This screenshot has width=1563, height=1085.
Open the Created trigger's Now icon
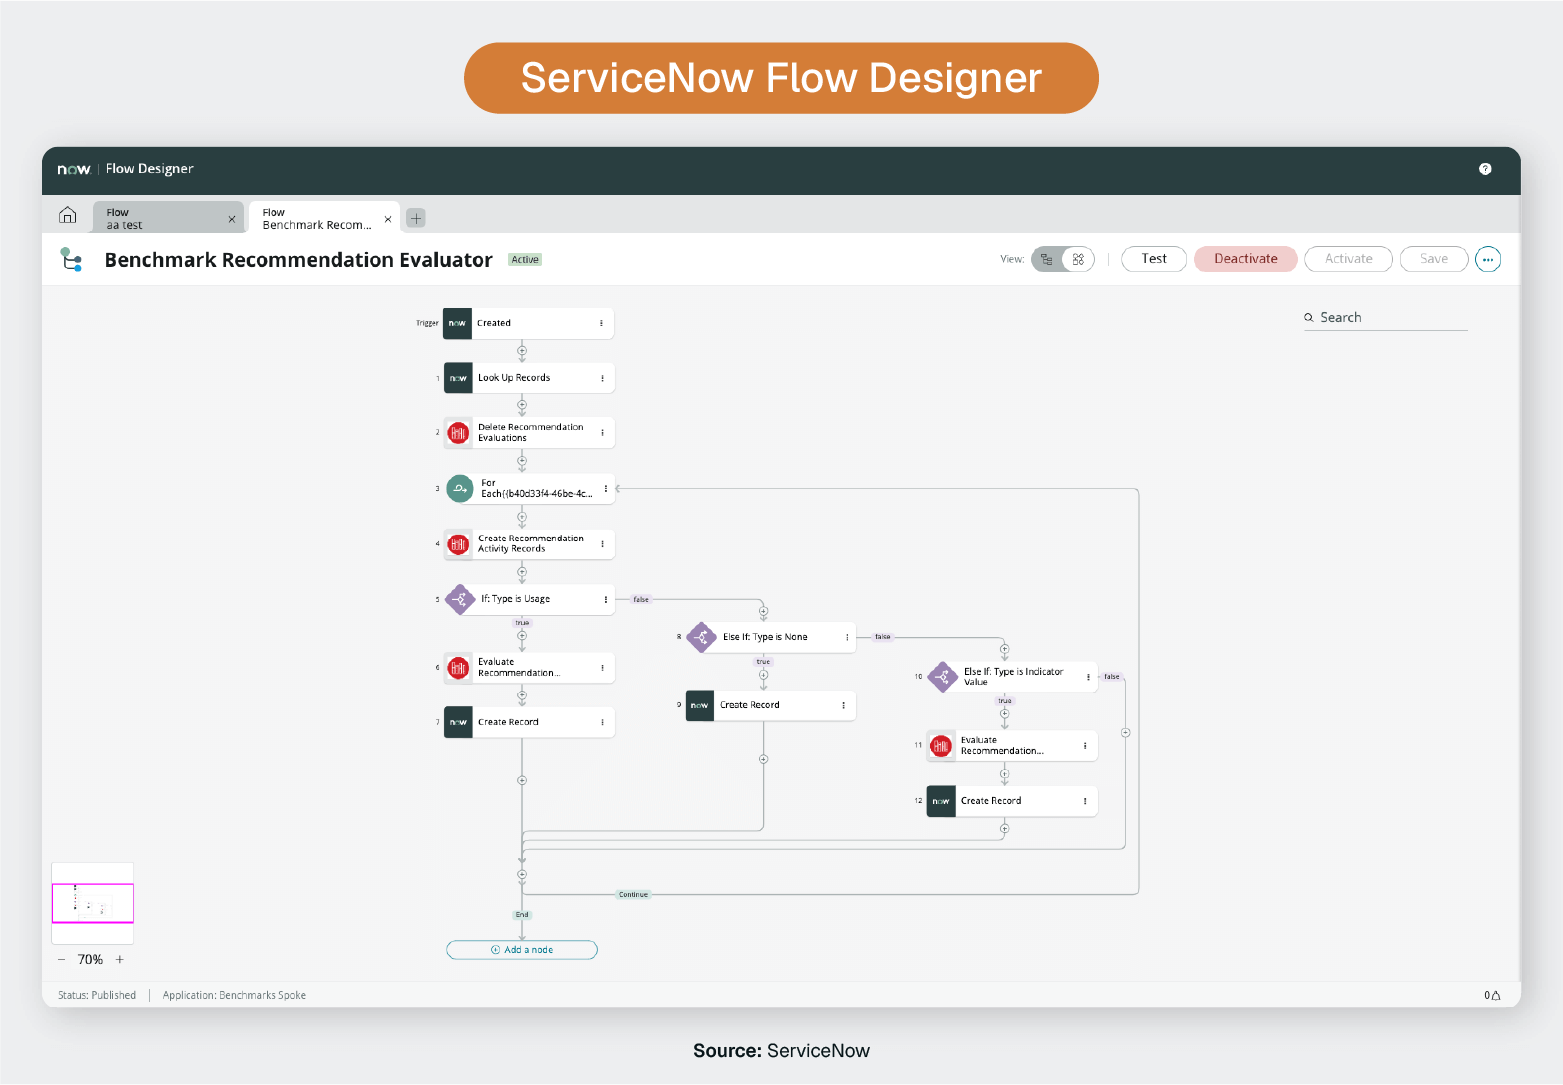(457, 323)
